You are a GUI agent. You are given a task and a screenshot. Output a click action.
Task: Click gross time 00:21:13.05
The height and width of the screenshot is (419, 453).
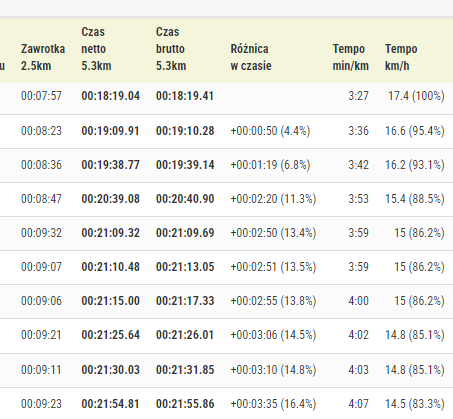(x=185, y=267)
